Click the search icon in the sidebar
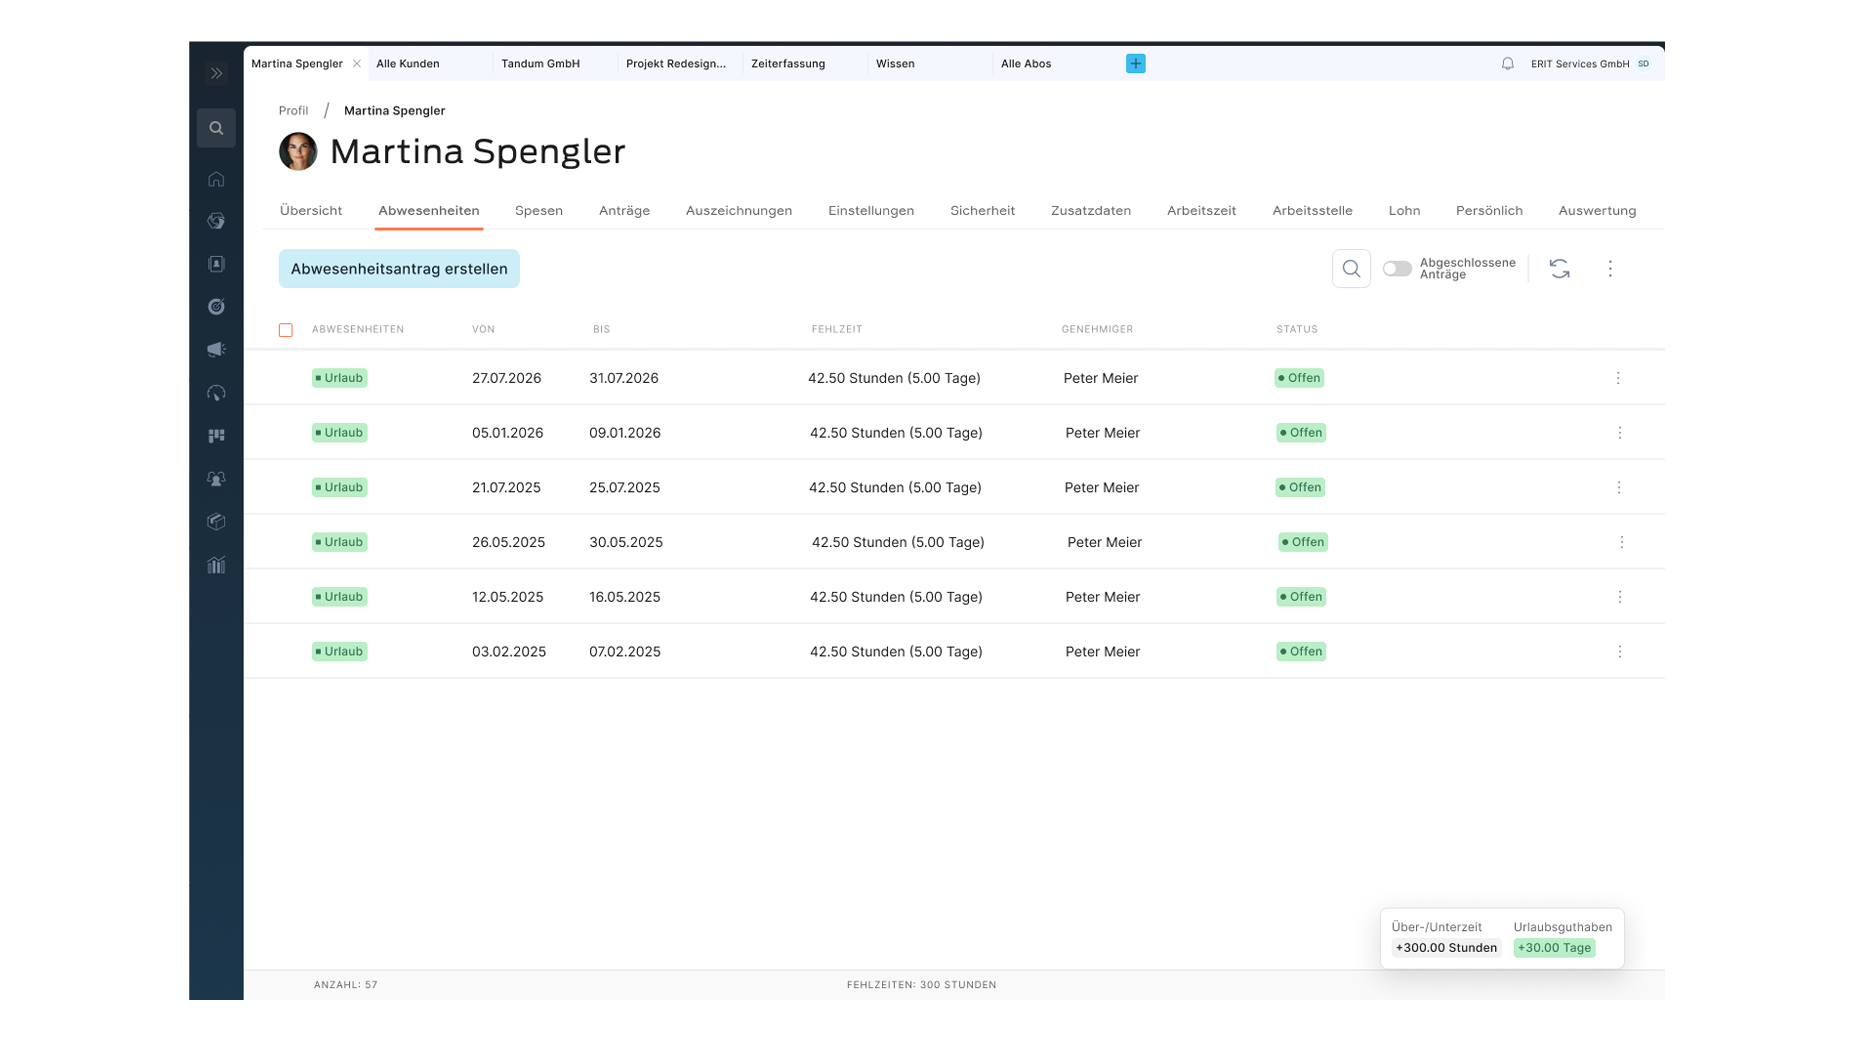The image size is (1854, 1042). click(216, 128)
